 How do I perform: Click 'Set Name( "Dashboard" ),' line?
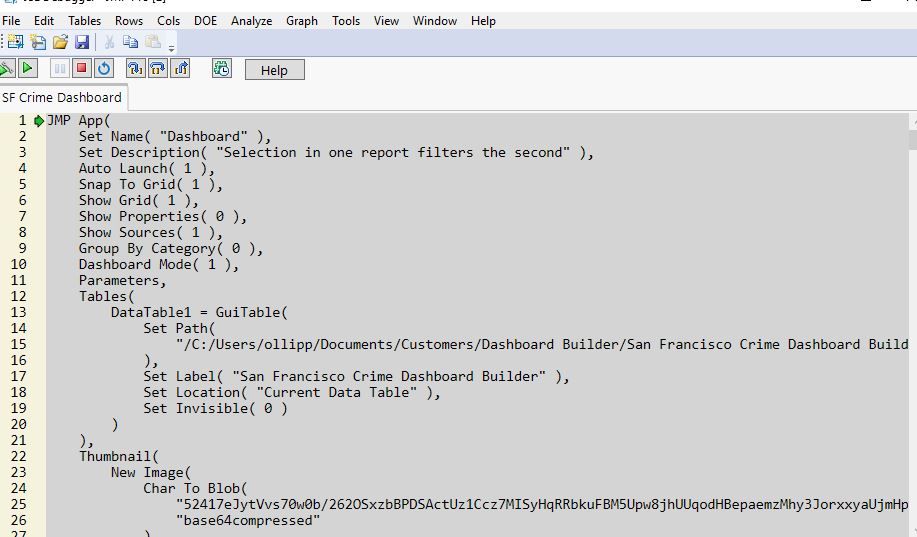(x=175, y=136)
